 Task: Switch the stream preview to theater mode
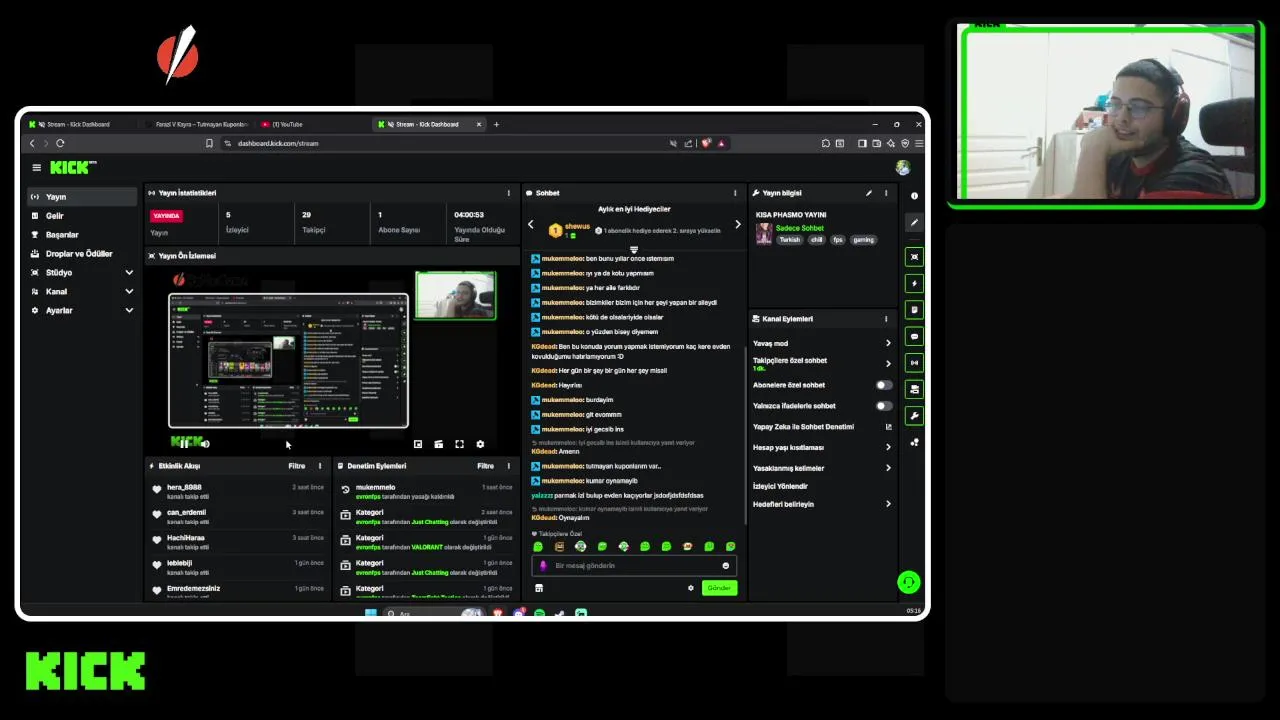[438, 444]
